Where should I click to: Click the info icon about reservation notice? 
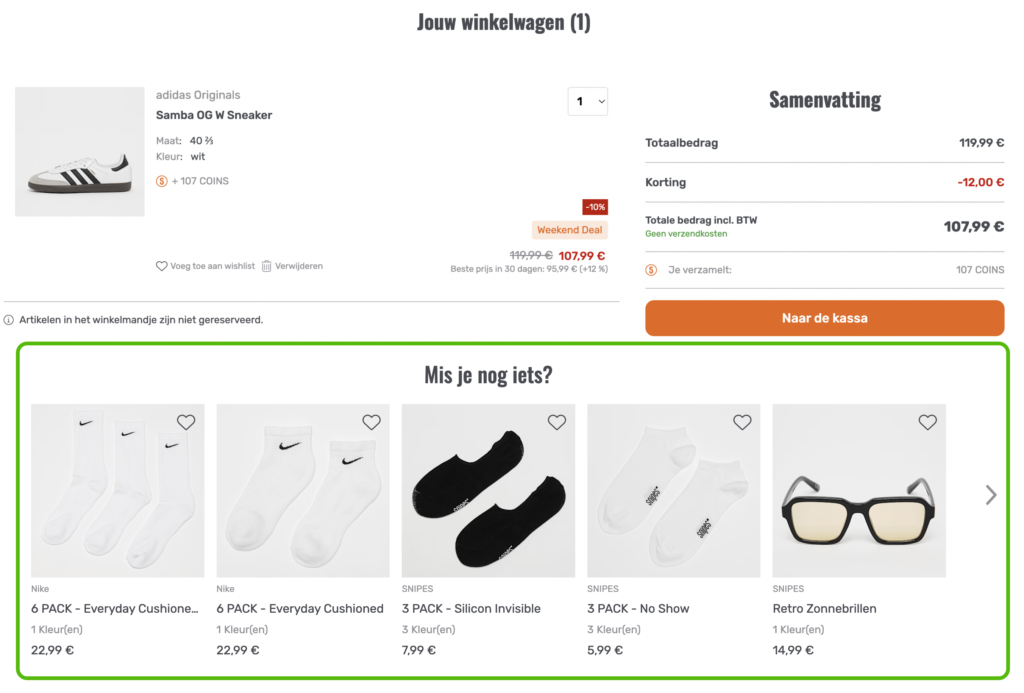tap(9, 320)
